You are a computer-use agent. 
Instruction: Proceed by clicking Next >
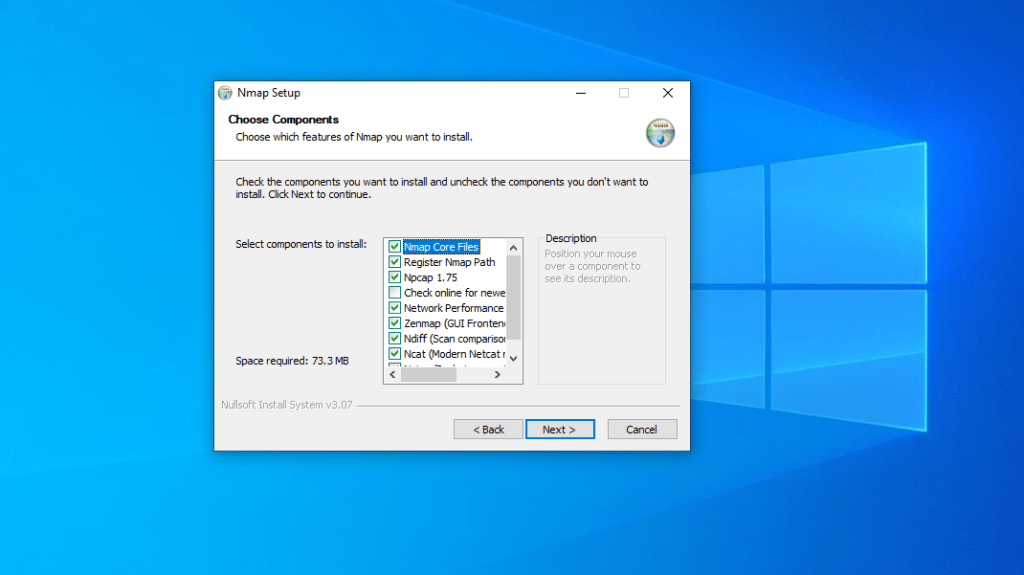point(560,429)
